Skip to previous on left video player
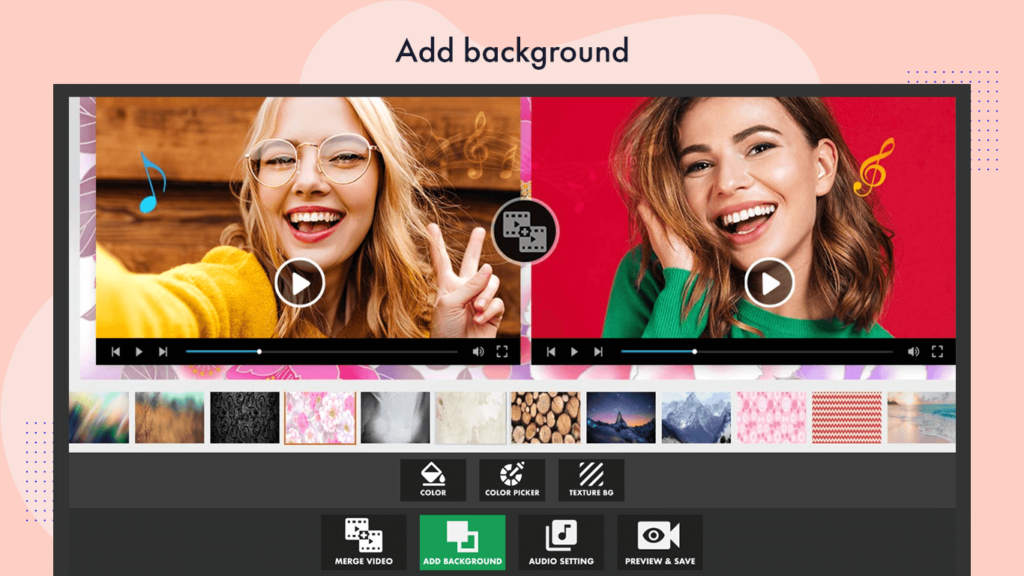 coord(116,352)
